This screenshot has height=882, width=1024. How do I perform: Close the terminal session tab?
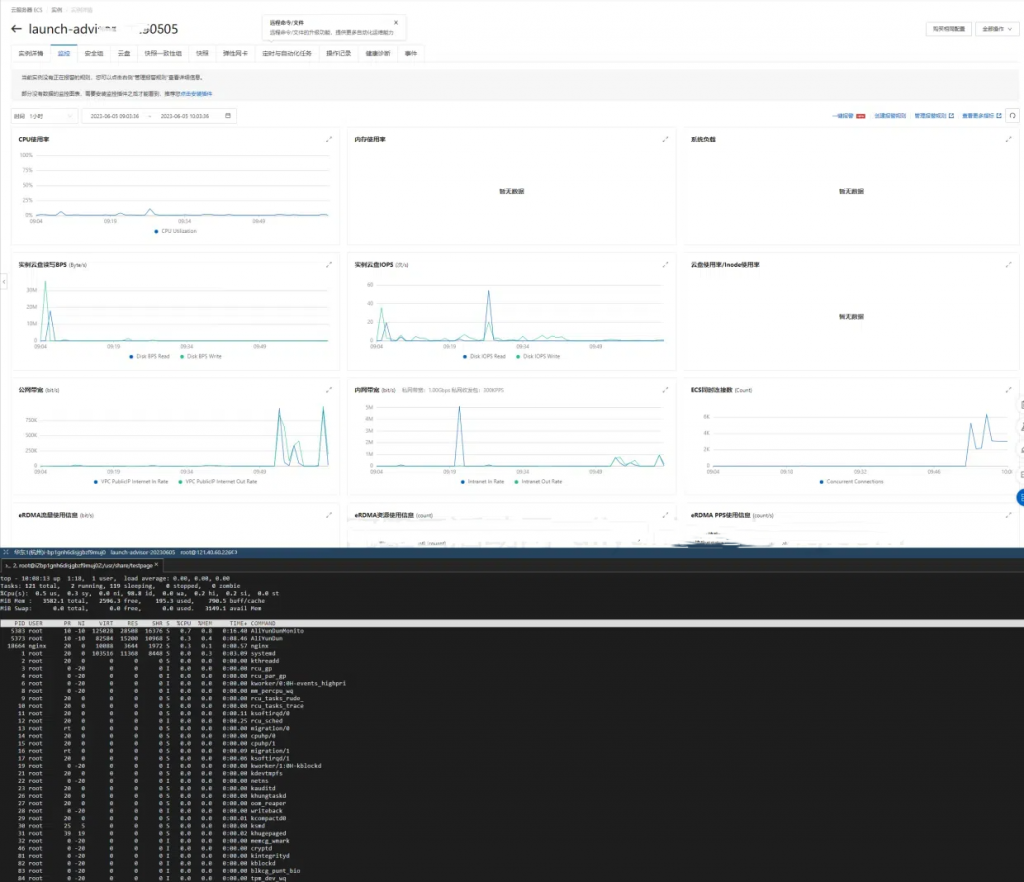pyautogui.click(x=156, y=565)
